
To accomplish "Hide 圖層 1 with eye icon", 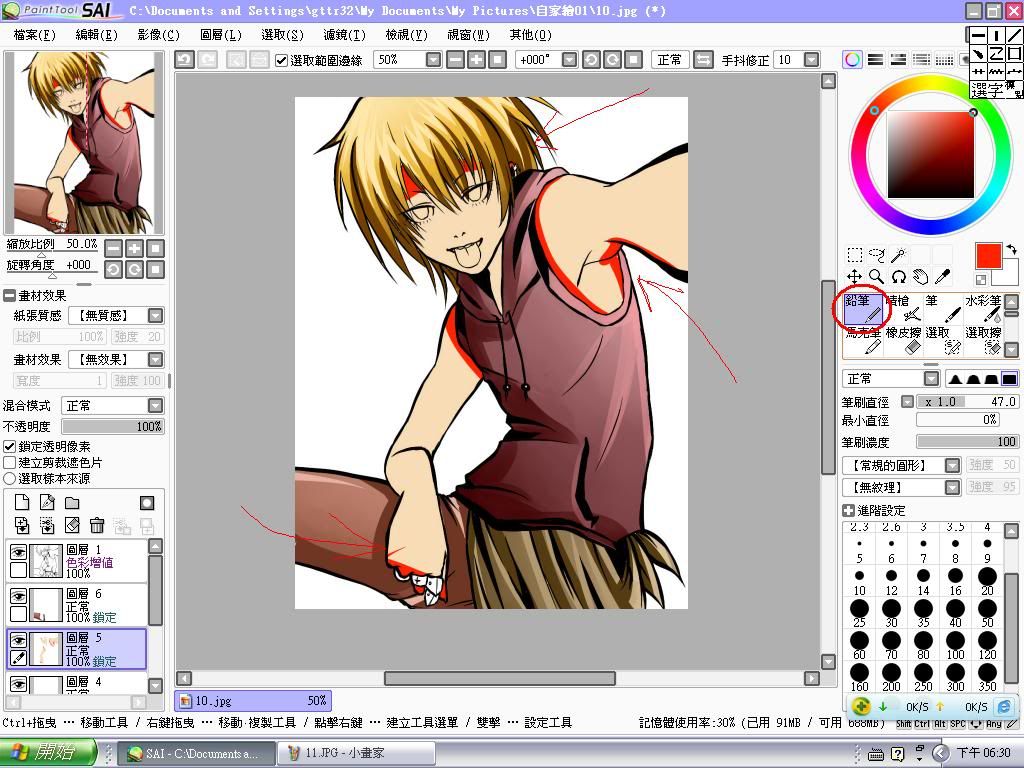I will pyautogui.click(x=19, y=552).
